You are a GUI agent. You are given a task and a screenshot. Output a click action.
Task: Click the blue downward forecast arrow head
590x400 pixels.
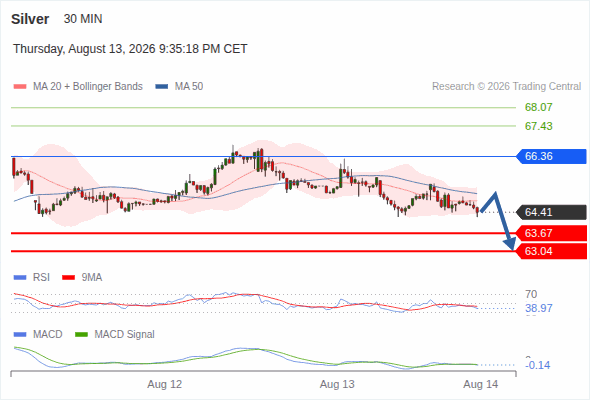pos(510,245)
